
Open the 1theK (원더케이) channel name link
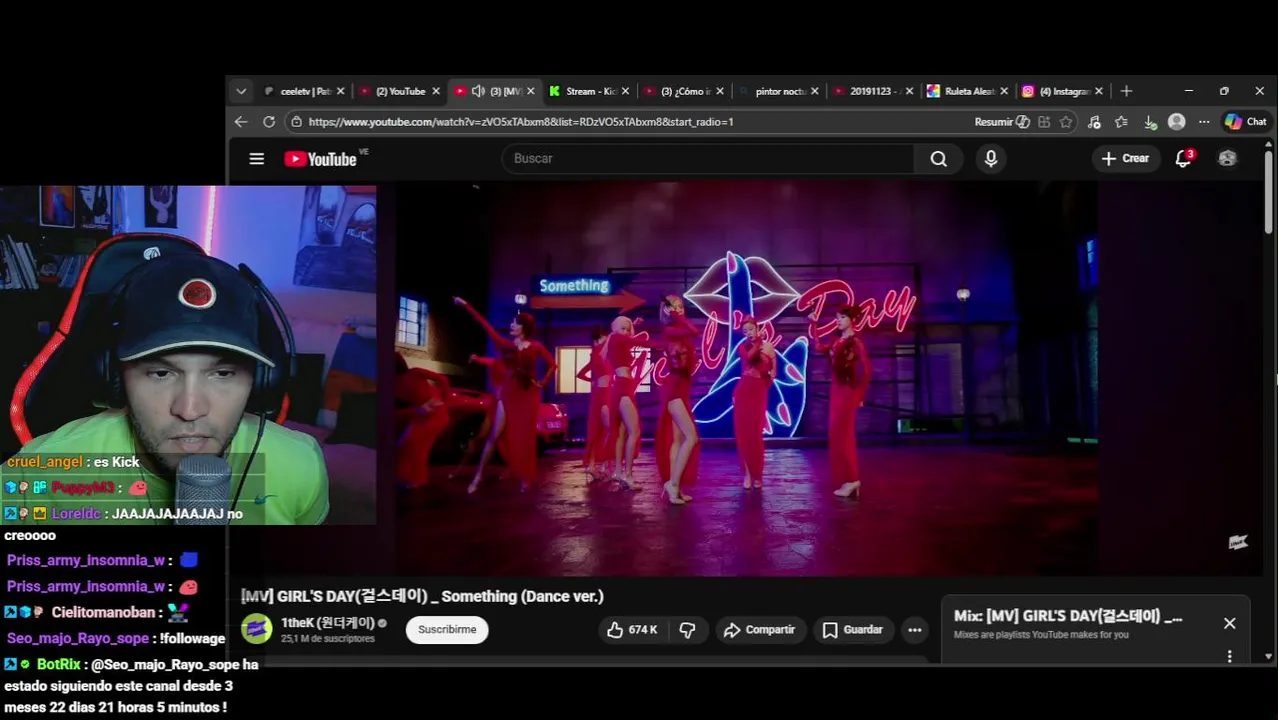(327, 623)
